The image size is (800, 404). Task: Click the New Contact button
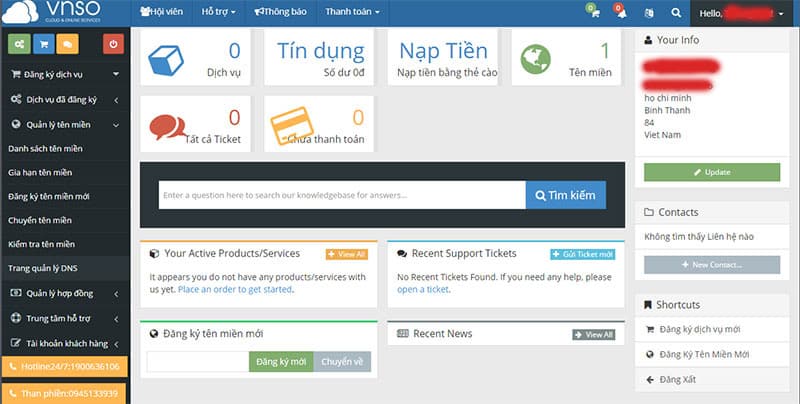712,265
